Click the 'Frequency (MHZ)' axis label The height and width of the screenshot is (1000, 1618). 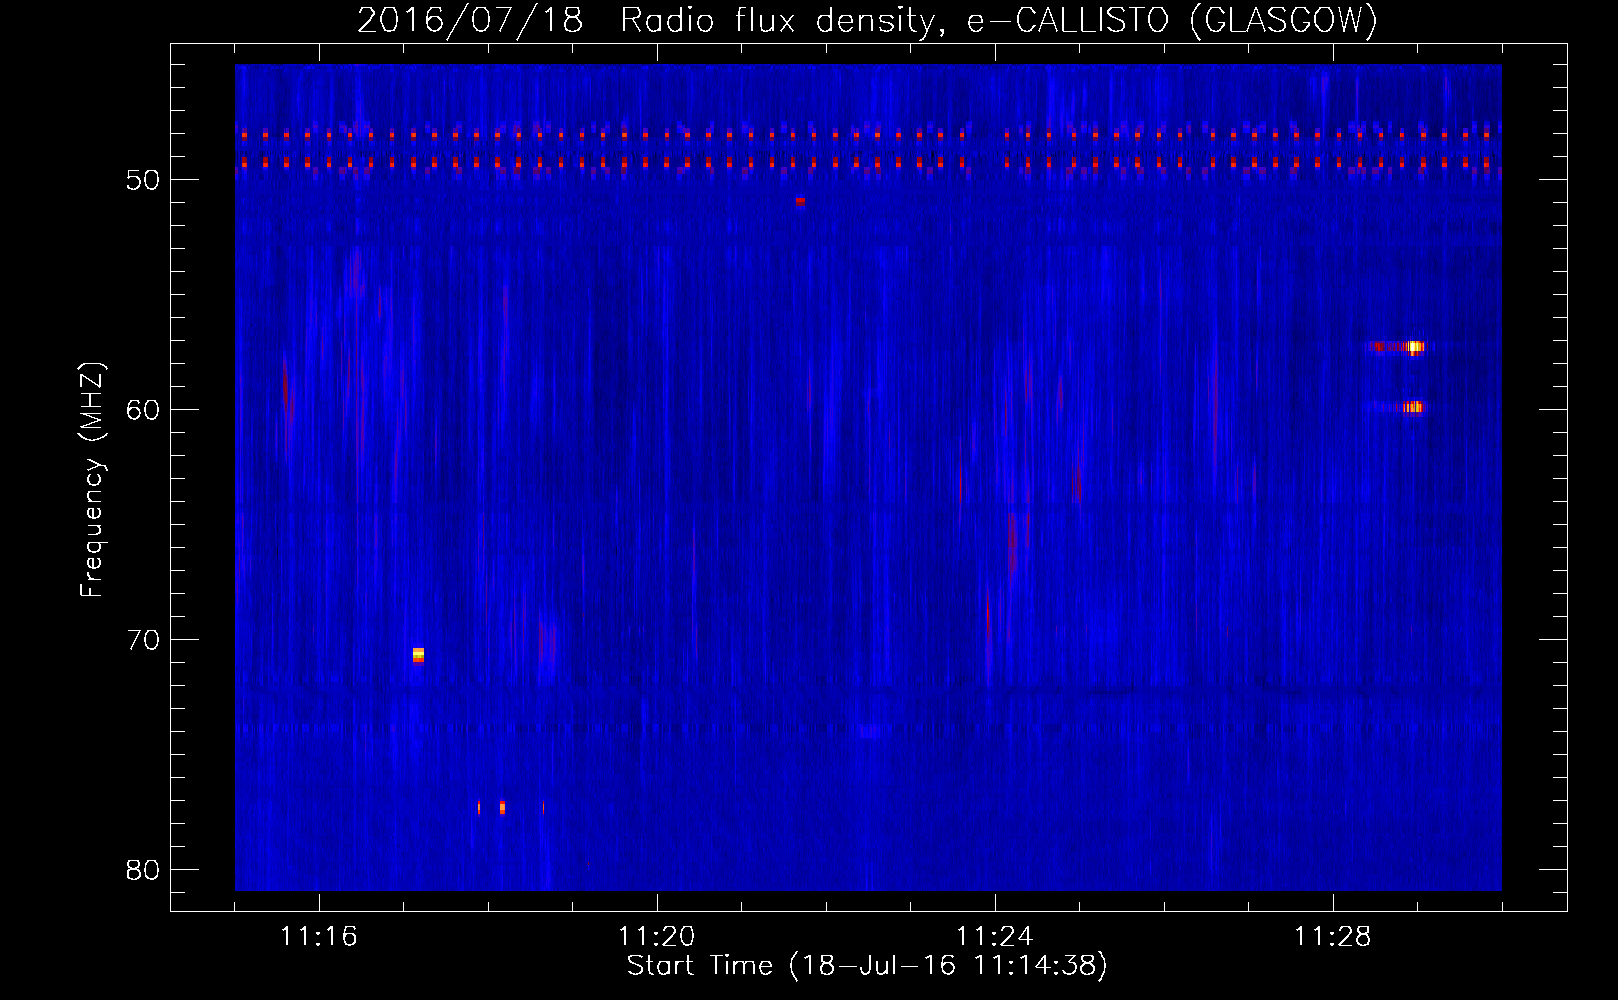92,480
